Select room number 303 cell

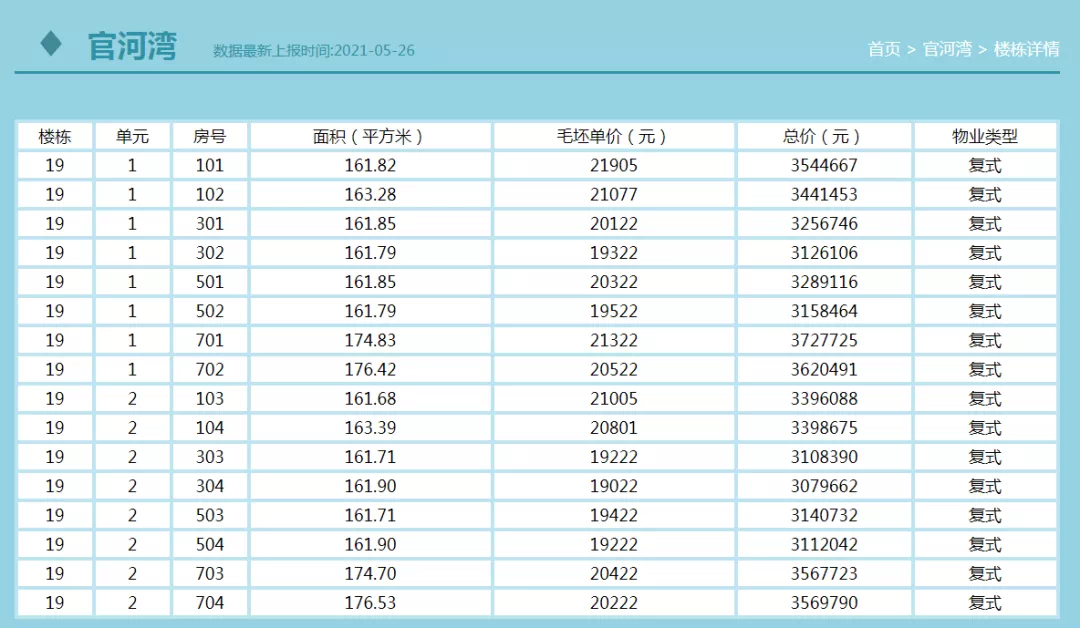click(209, 457)
